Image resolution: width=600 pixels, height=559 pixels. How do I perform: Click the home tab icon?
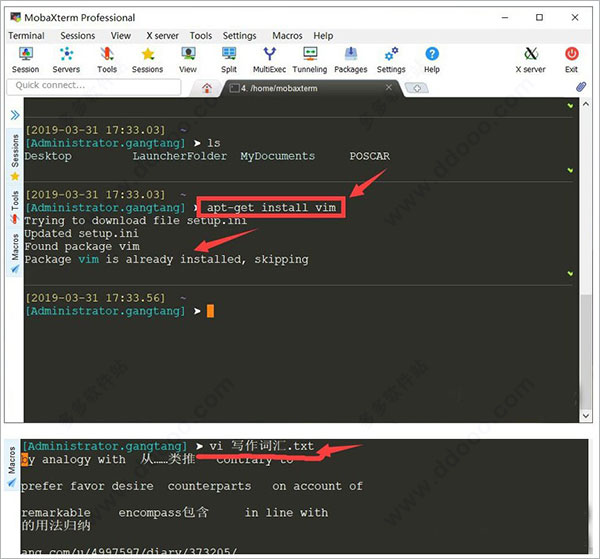[x=207, y=87]
